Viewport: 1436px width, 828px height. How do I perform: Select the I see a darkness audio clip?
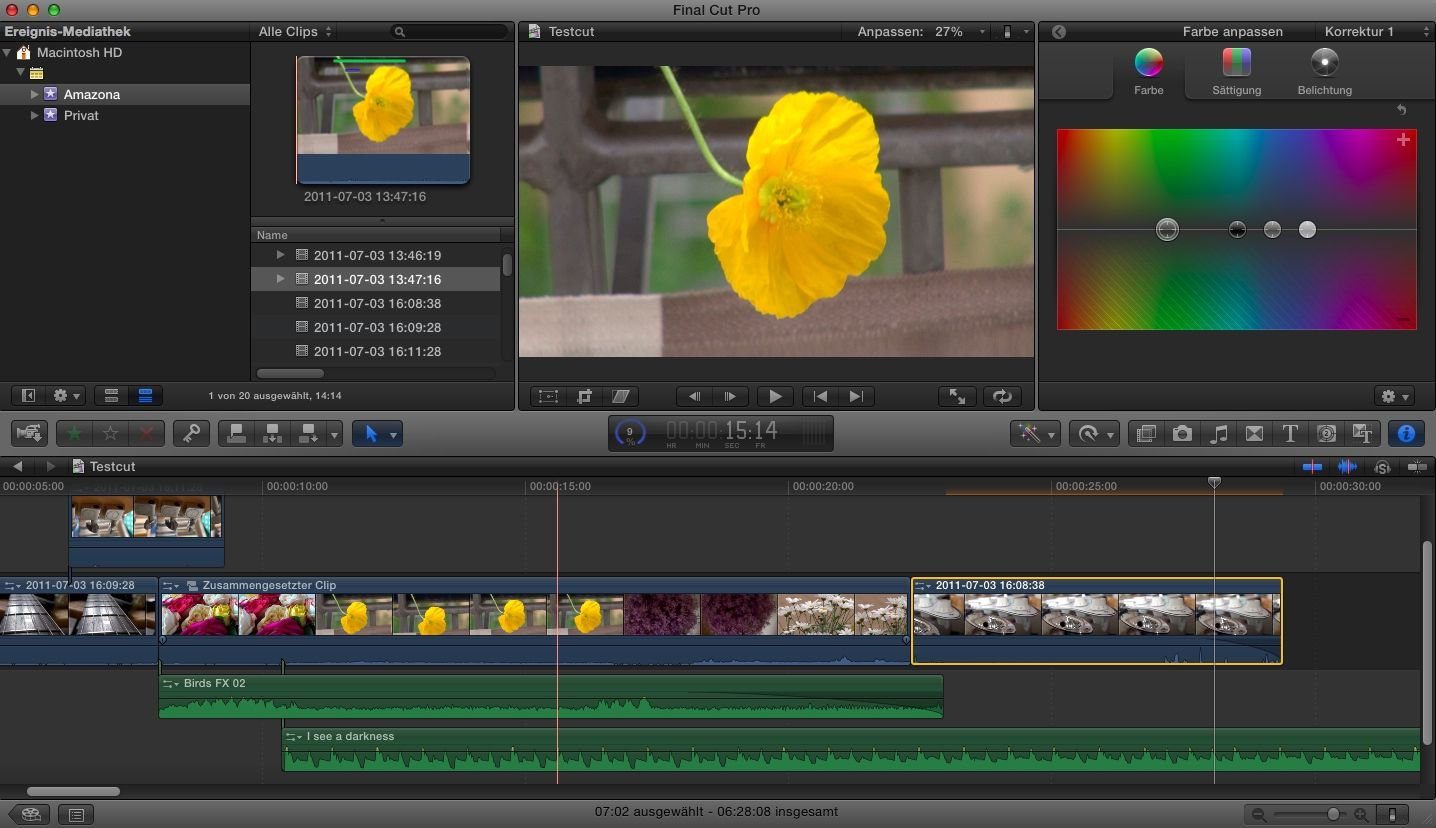click(851, 749)
